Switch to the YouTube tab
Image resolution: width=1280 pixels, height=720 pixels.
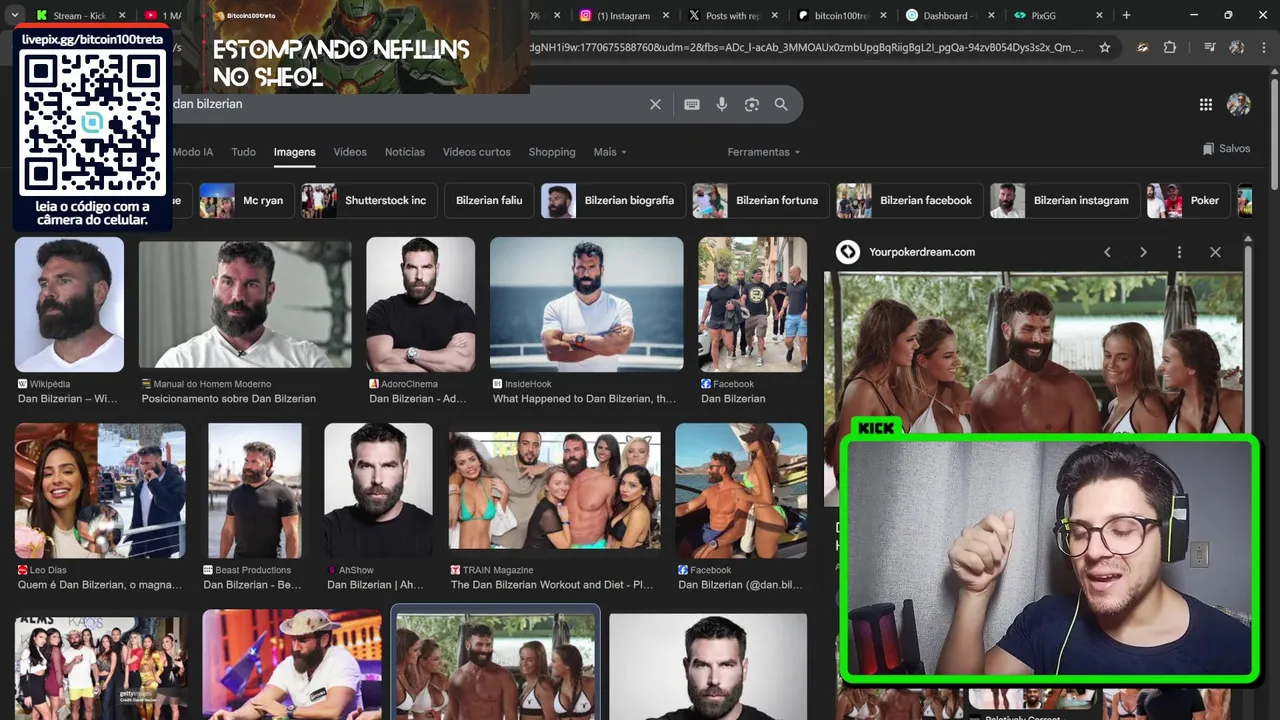click(x=163, y=15)
